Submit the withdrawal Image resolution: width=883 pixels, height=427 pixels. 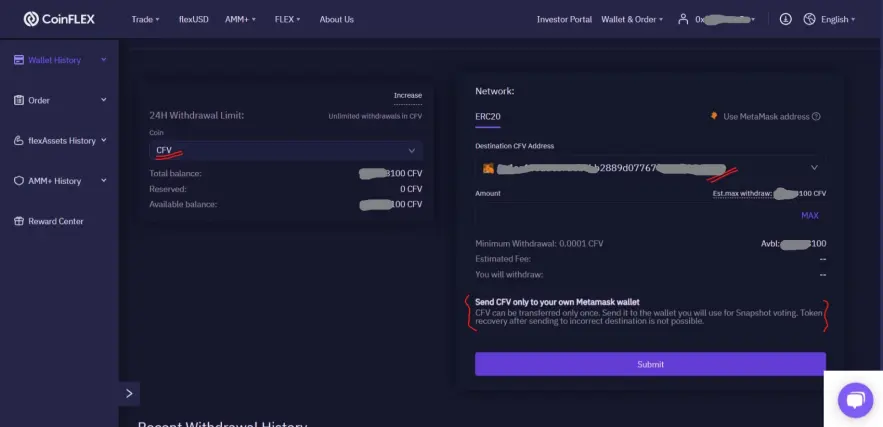coord(650,364)
